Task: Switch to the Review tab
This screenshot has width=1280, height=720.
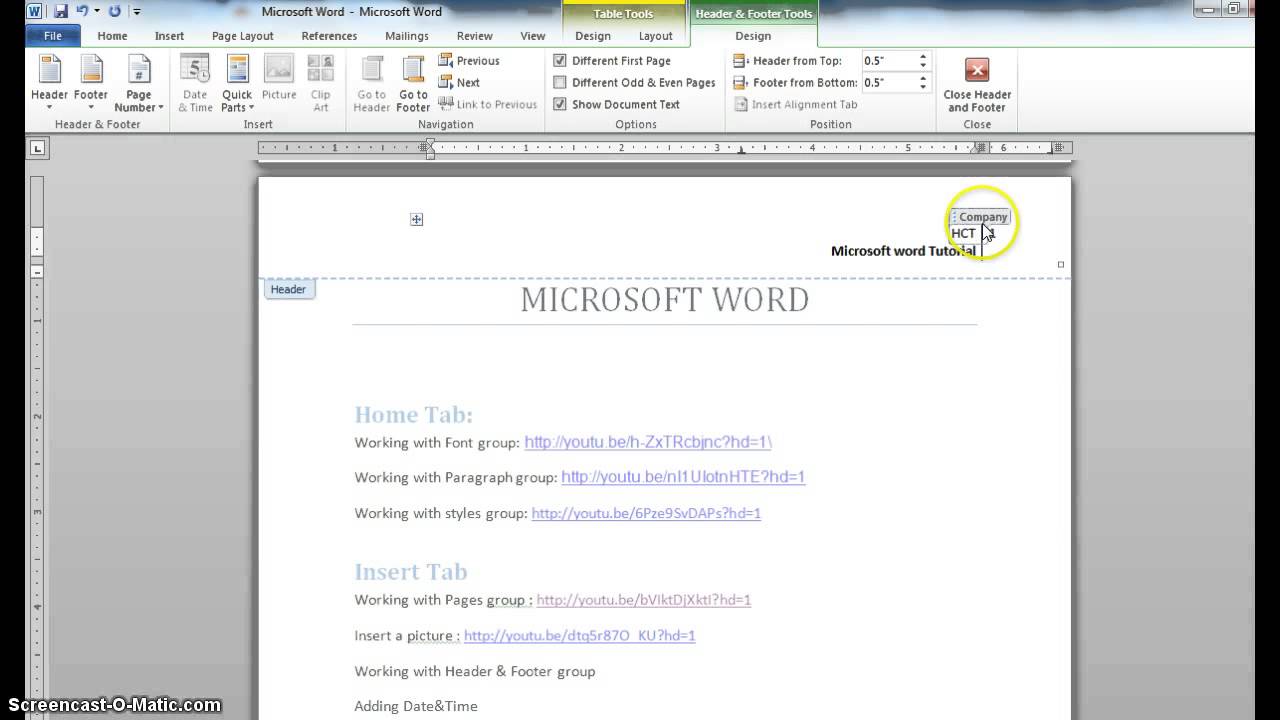Action: point(475,36)
